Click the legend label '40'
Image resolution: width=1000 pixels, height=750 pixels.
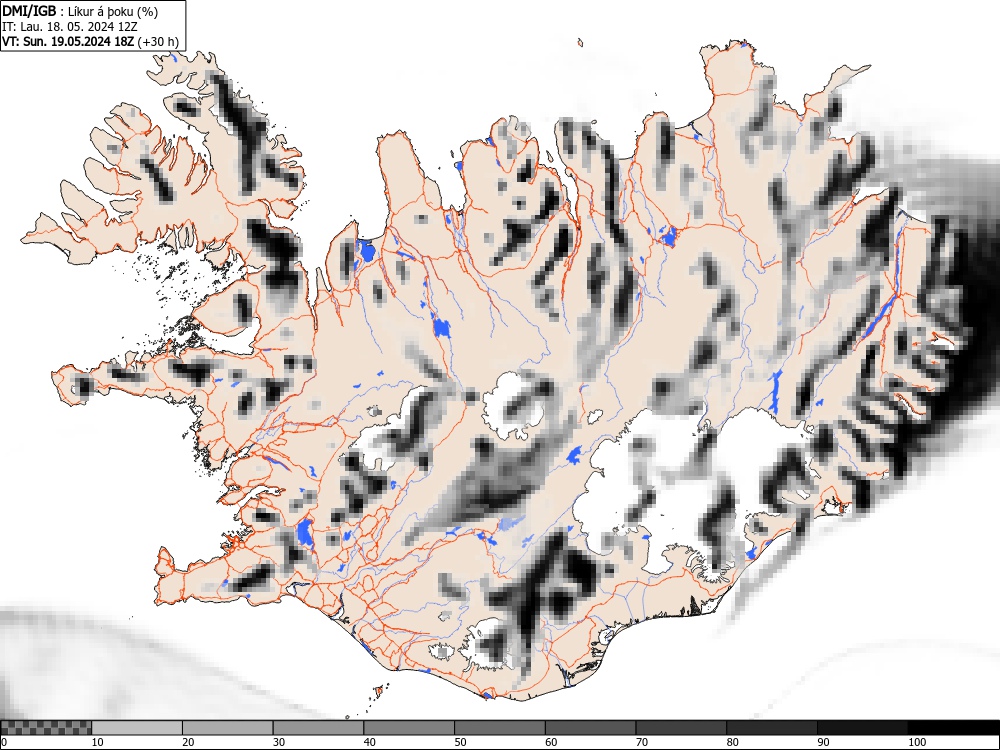370,742
